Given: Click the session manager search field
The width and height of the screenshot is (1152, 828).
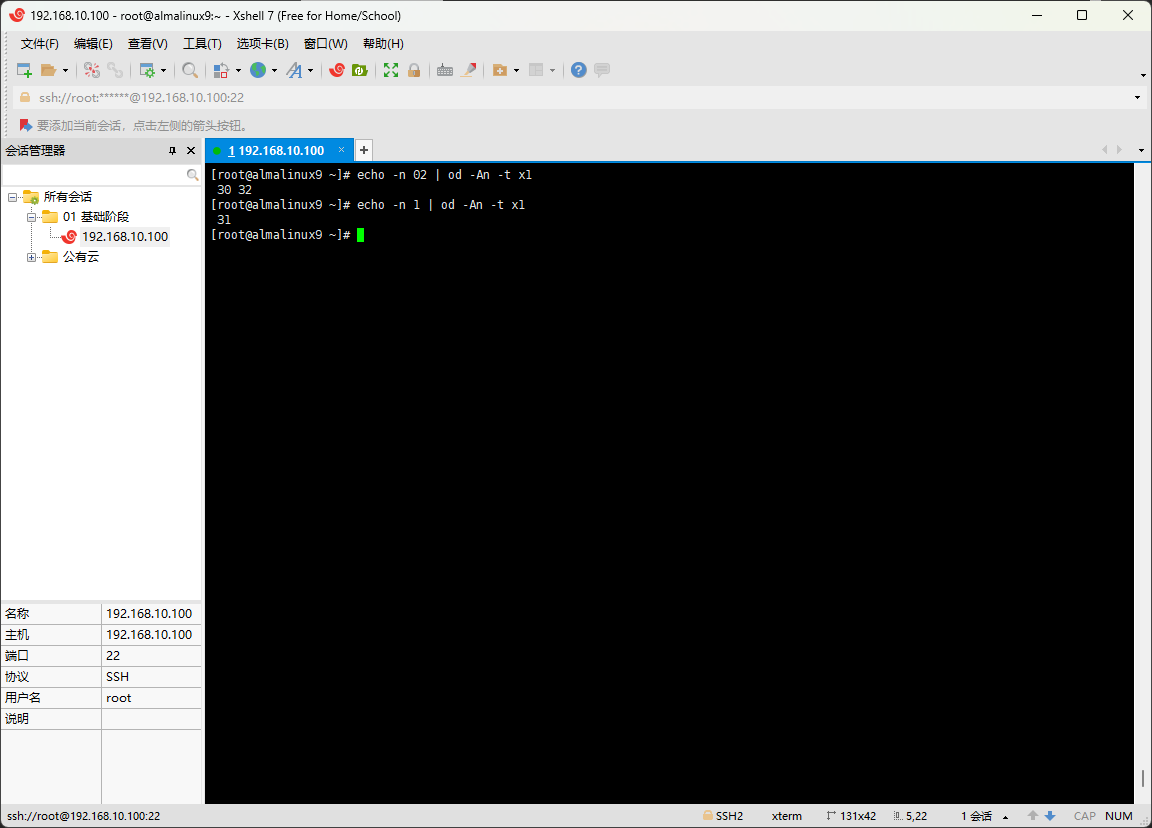Looking at the screenshot, I should click(94, 174).
